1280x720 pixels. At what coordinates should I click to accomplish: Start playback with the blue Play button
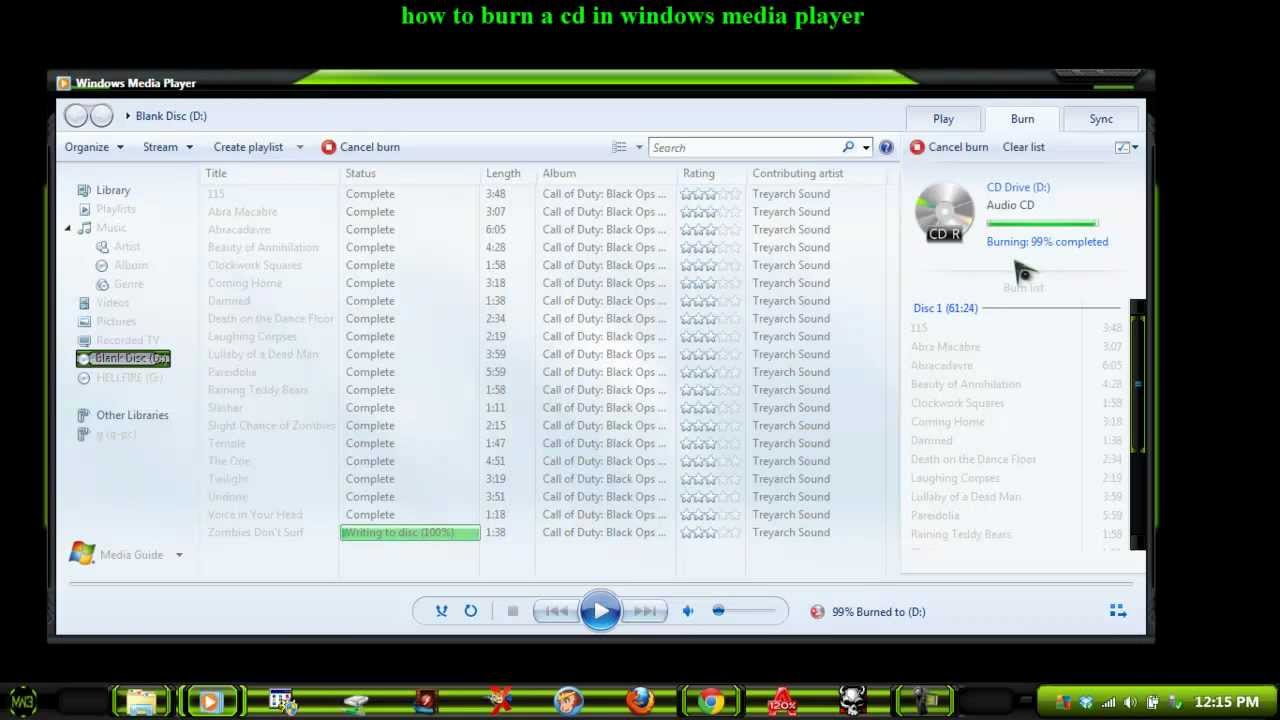(x=600, y=611)
